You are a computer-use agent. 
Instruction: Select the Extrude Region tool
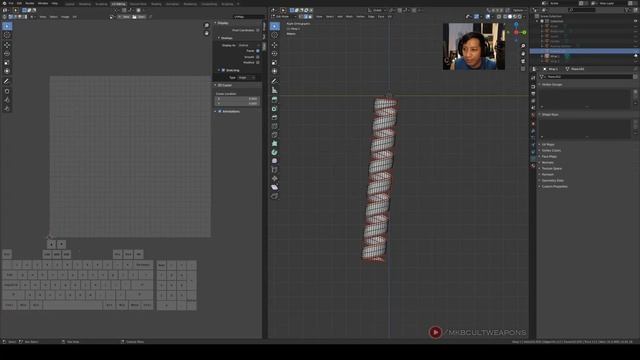pyautogui.click(x=275, y=100)
